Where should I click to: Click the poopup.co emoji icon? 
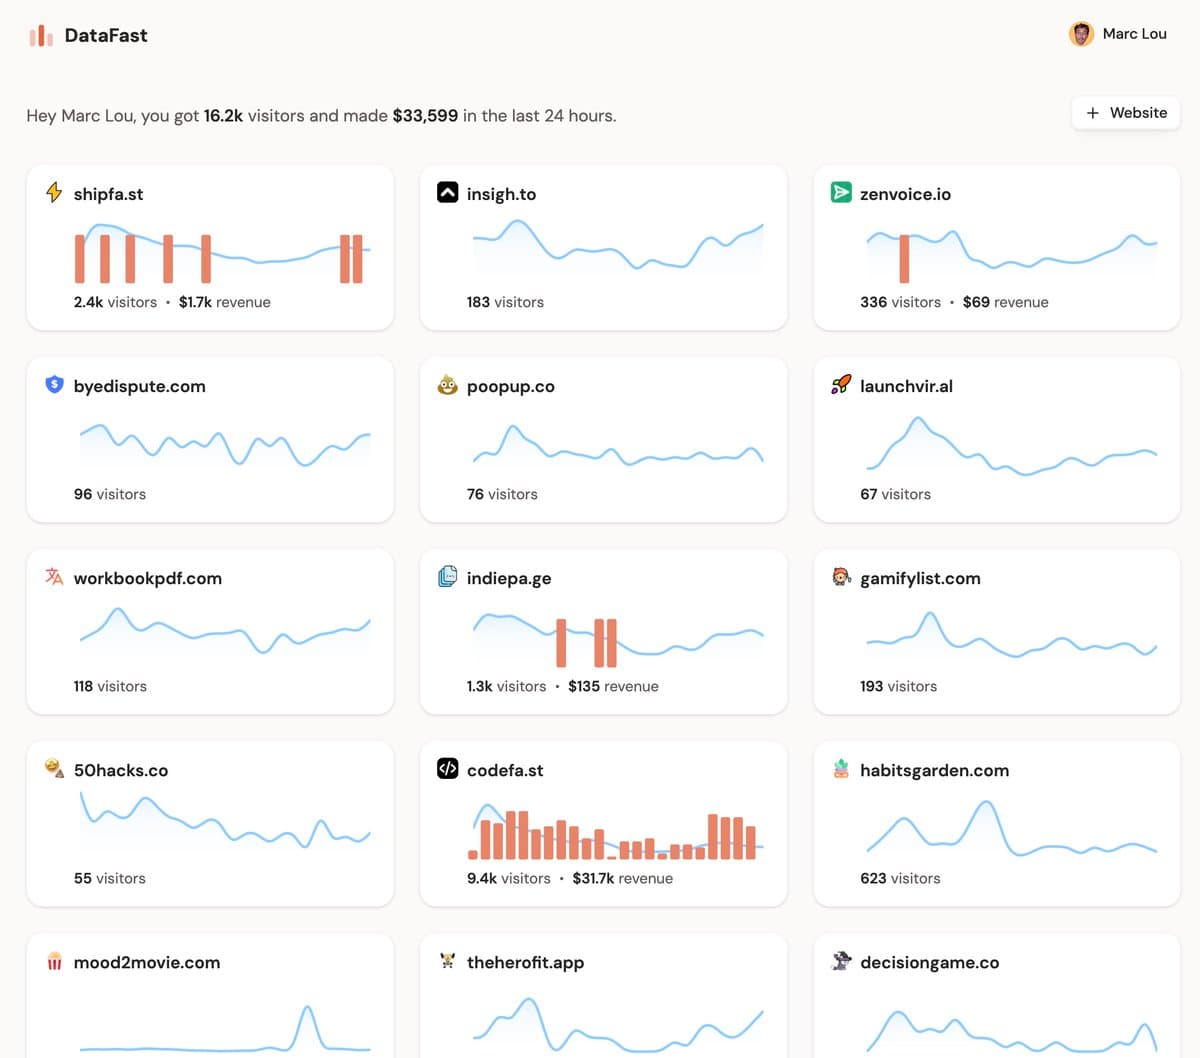coord(448,384)
